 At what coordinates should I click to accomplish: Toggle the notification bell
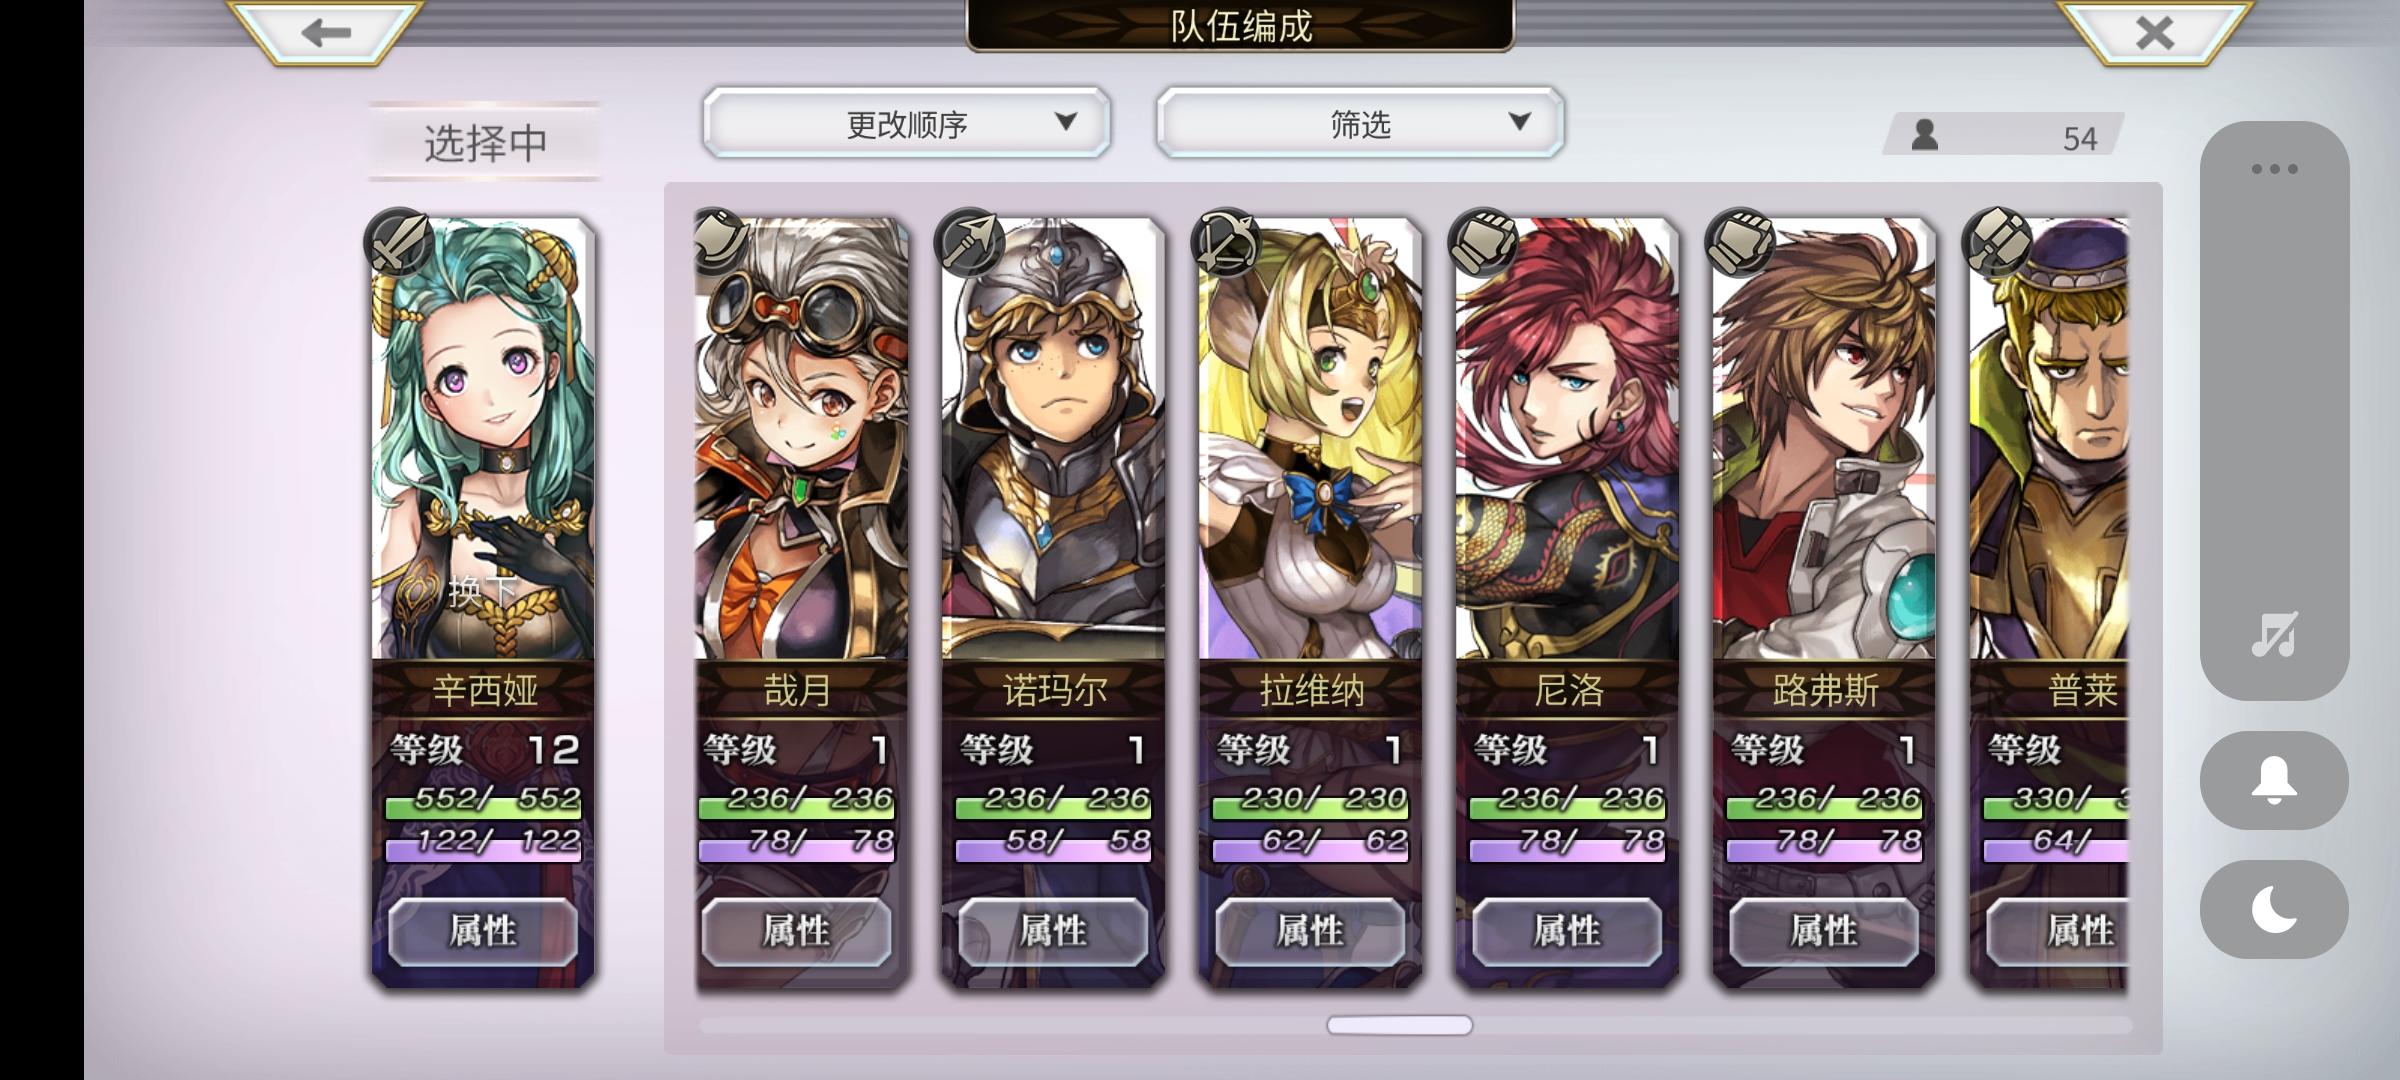2274,780
